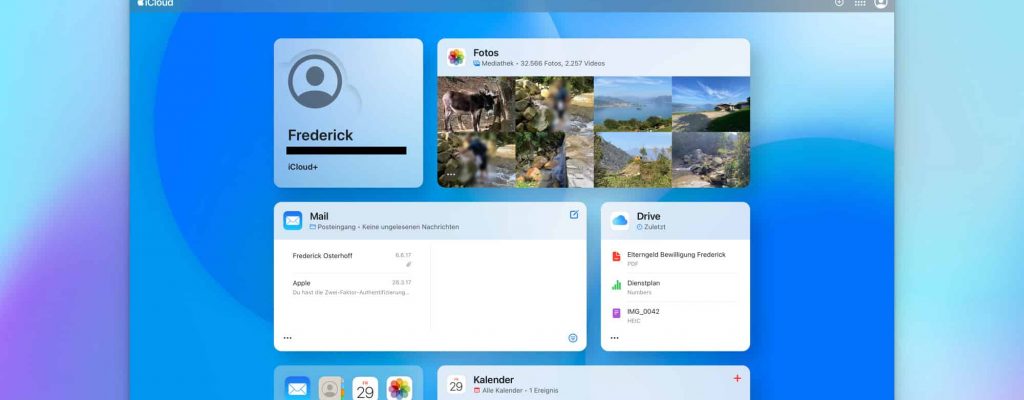The image size is (1024, 400).
Task: Open the app launcher grid icon
Action: click(x=860, y=3)
